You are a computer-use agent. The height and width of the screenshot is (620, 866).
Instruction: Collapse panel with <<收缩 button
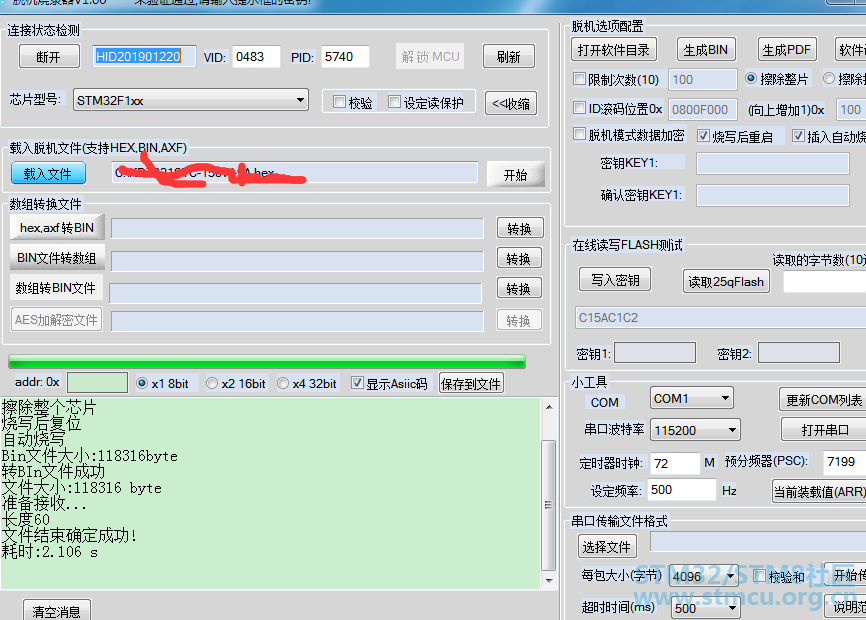tap(510, 103)
